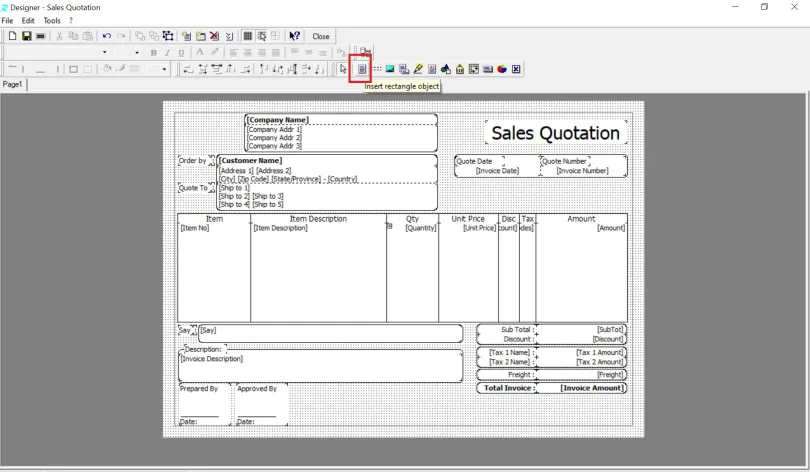Click the Insert rectangle object icon

click(362, 69)
